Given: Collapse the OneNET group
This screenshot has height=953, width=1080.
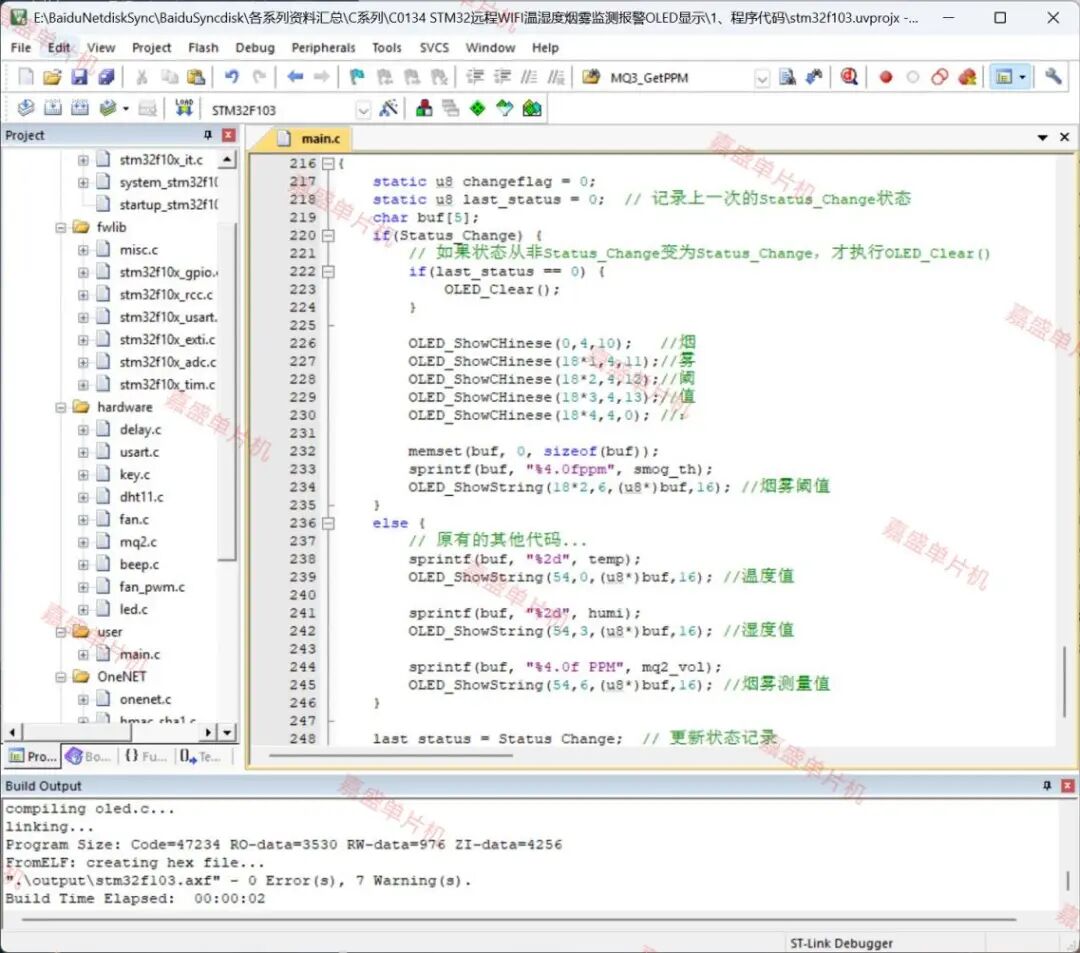Looking at the screenshot, I should tap(61, 677).
